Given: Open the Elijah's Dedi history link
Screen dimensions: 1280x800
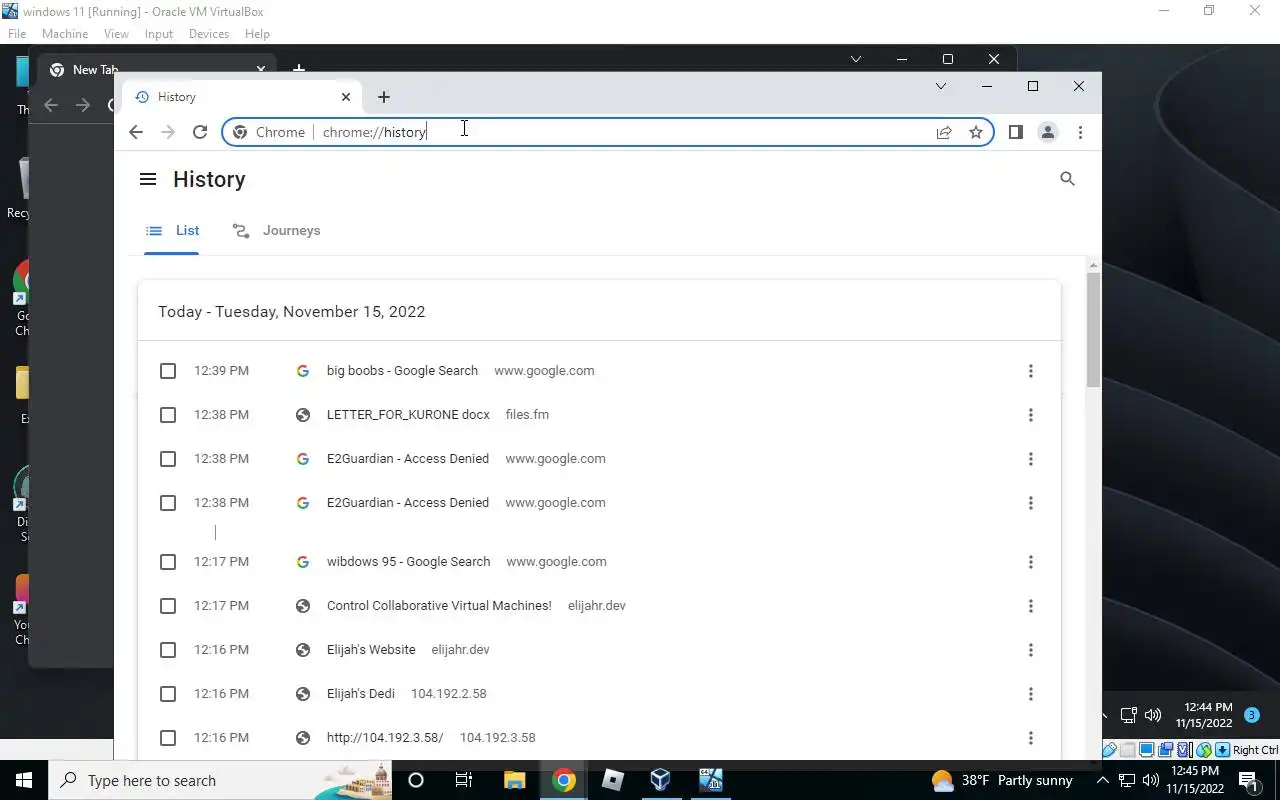Looking at the screenshot, I should (x=361, y=694).
